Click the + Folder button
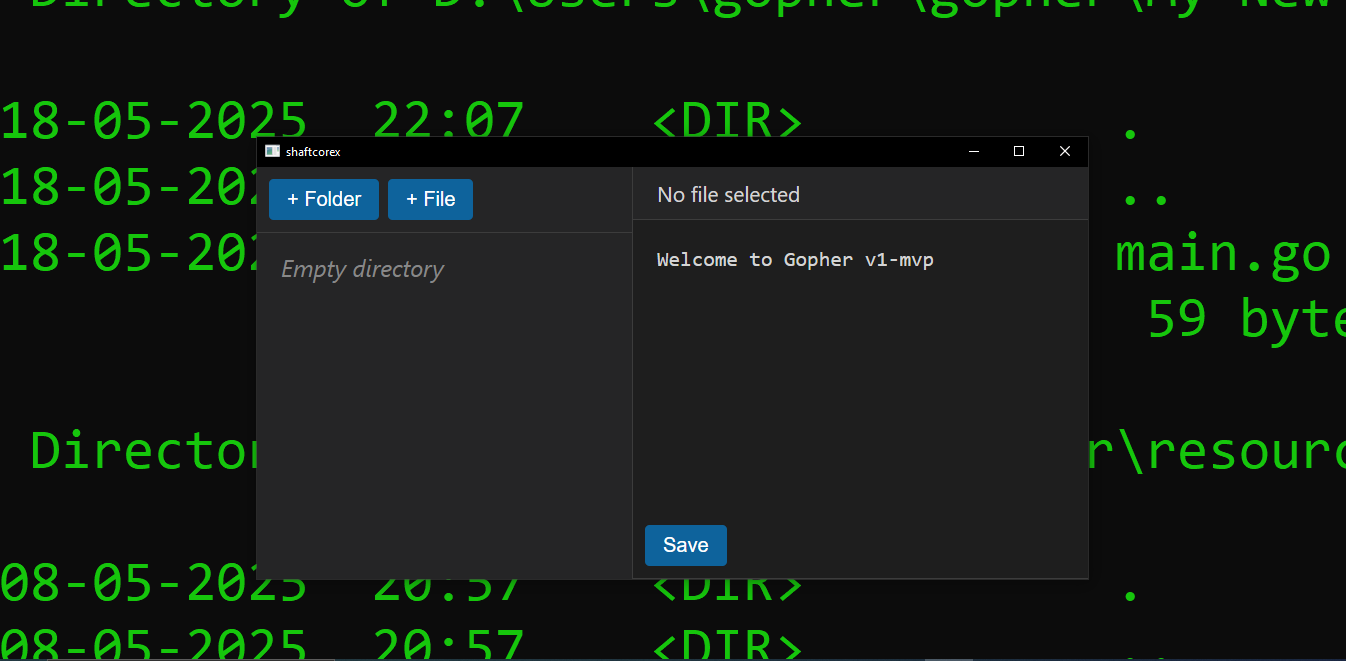This screenshot has height=661, width=1346. point(324,199)
